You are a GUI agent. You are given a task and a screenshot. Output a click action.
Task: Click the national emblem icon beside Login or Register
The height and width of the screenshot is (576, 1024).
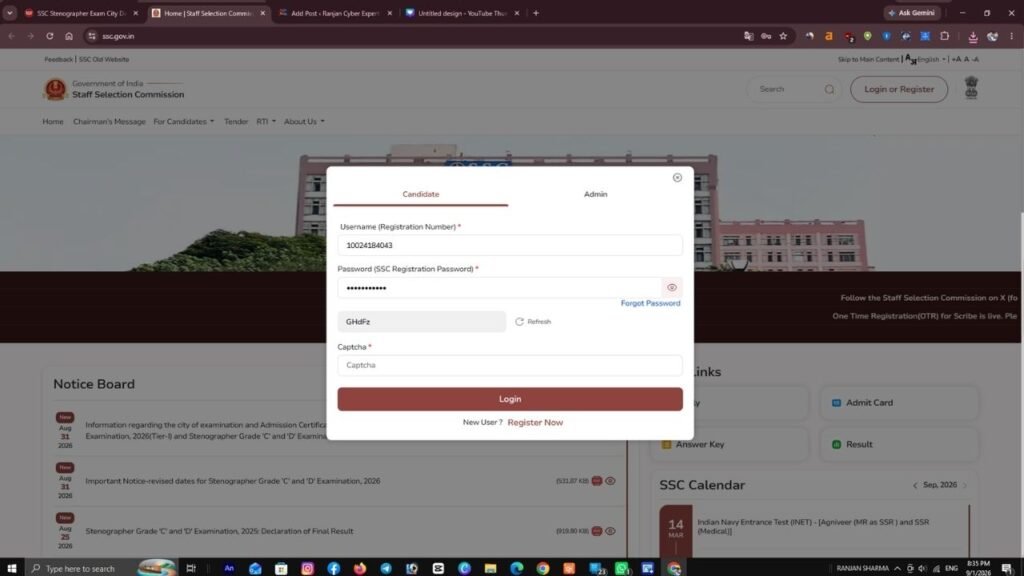971,88
